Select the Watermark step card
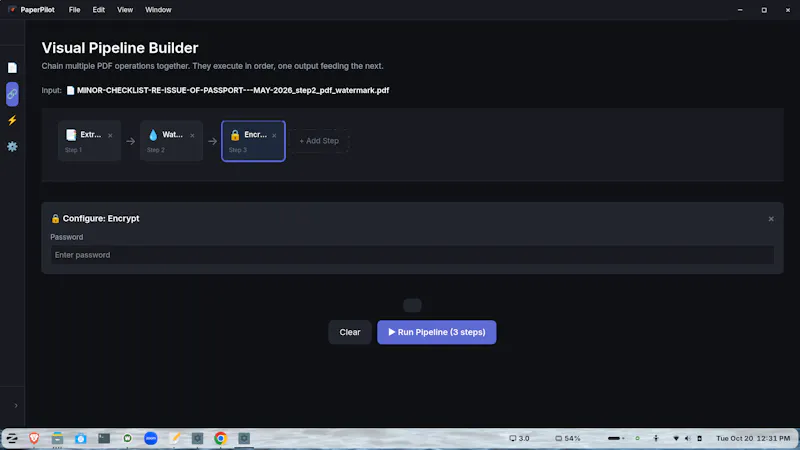 171,141
